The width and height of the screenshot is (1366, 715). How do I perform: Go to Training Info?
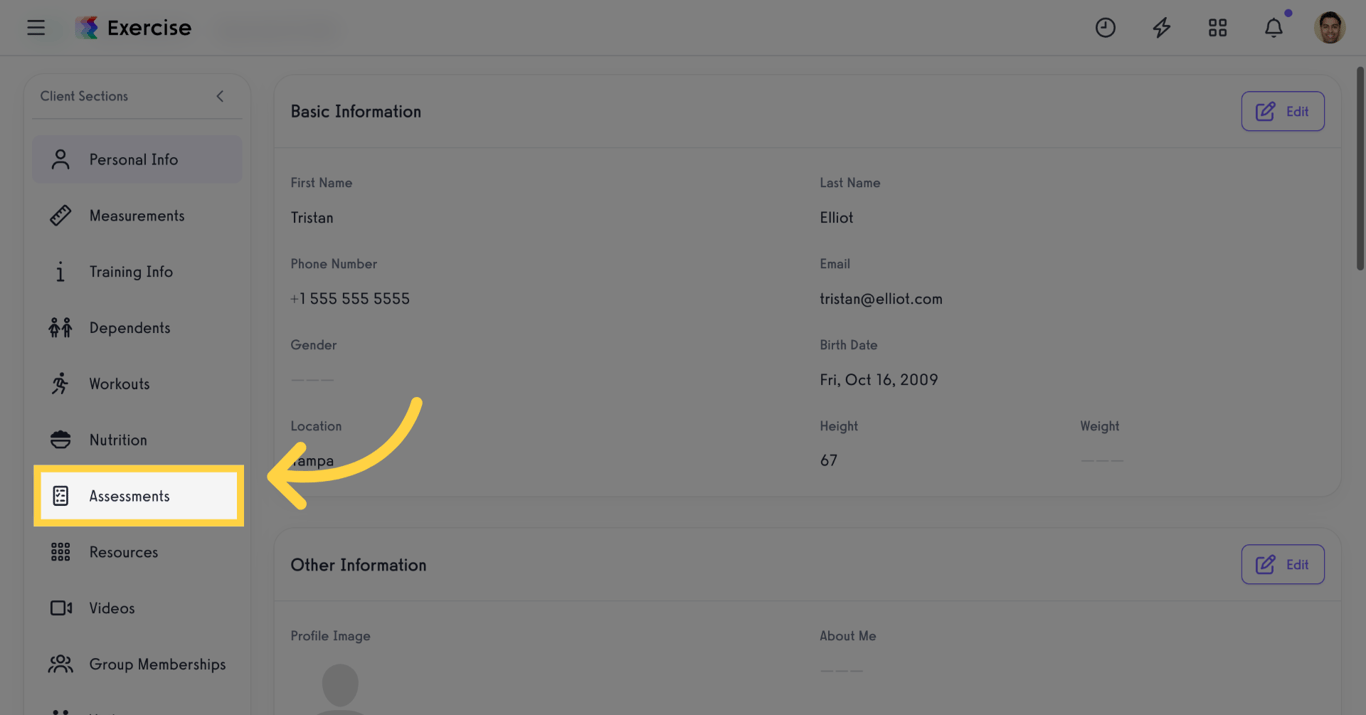pyautogui.click(x=131, y=272)
